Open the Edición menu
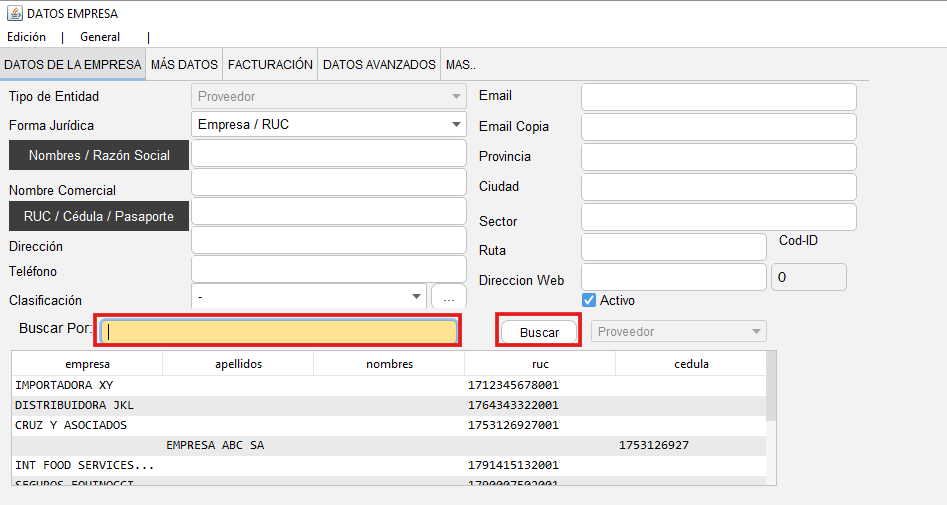Viewport: 947px width, 505px height. point(27,37)
